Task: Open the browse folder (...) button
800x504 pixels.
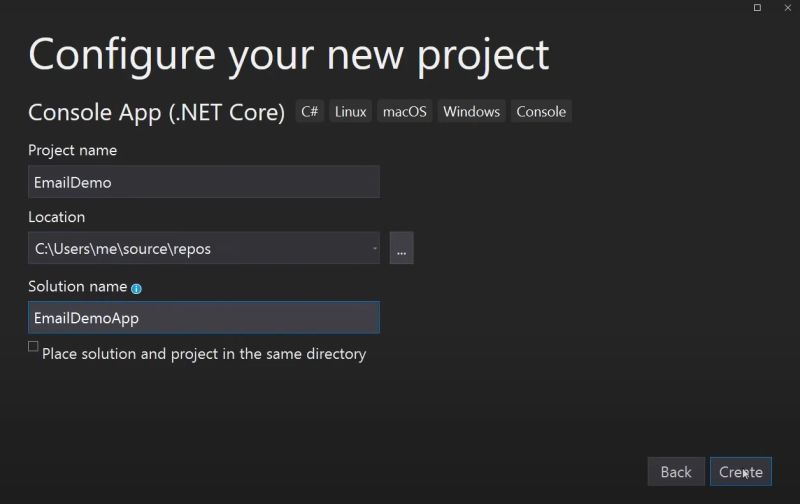Action: tap(401, 248)
